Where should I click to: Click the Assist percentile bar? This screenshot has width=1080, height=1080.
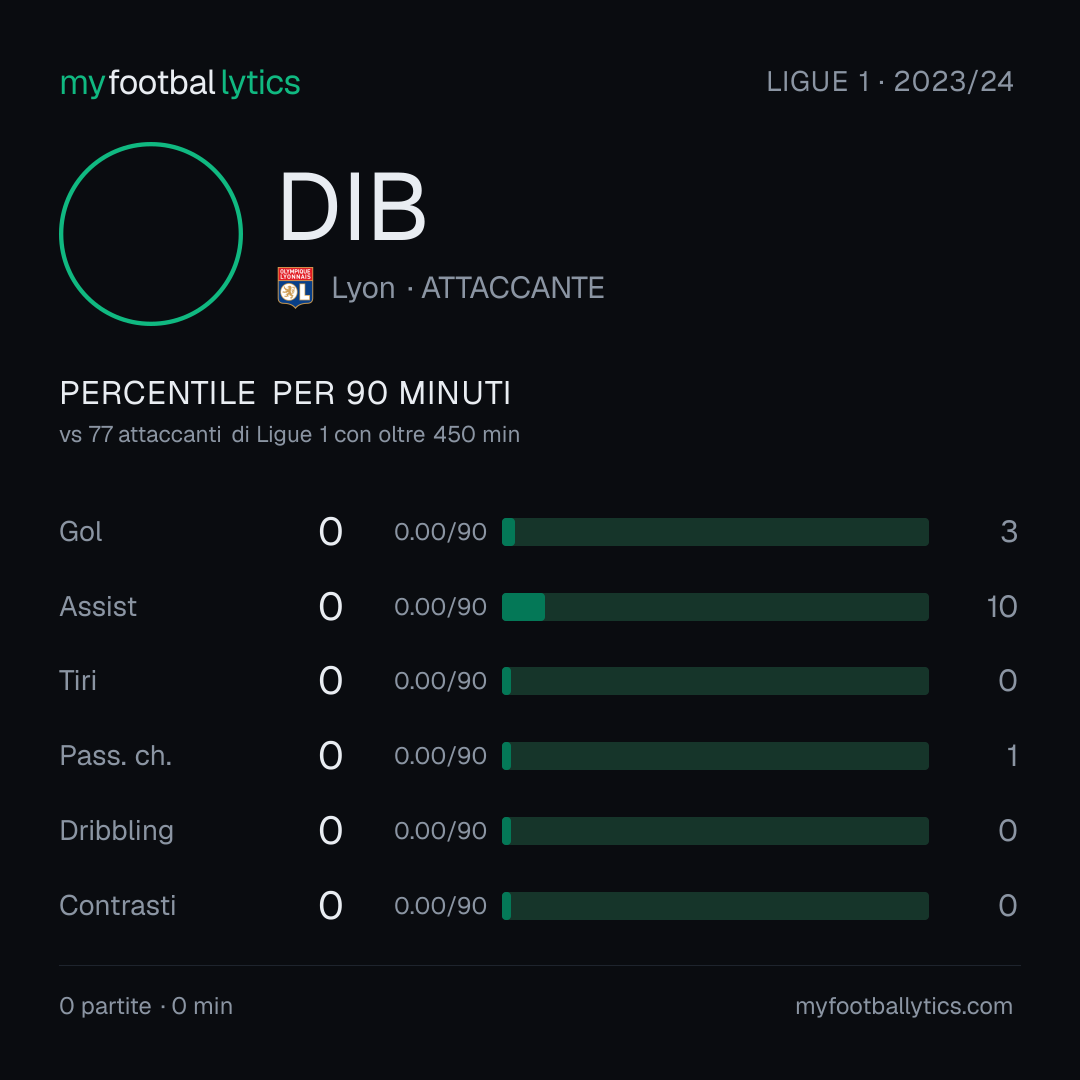click(715, 607)
